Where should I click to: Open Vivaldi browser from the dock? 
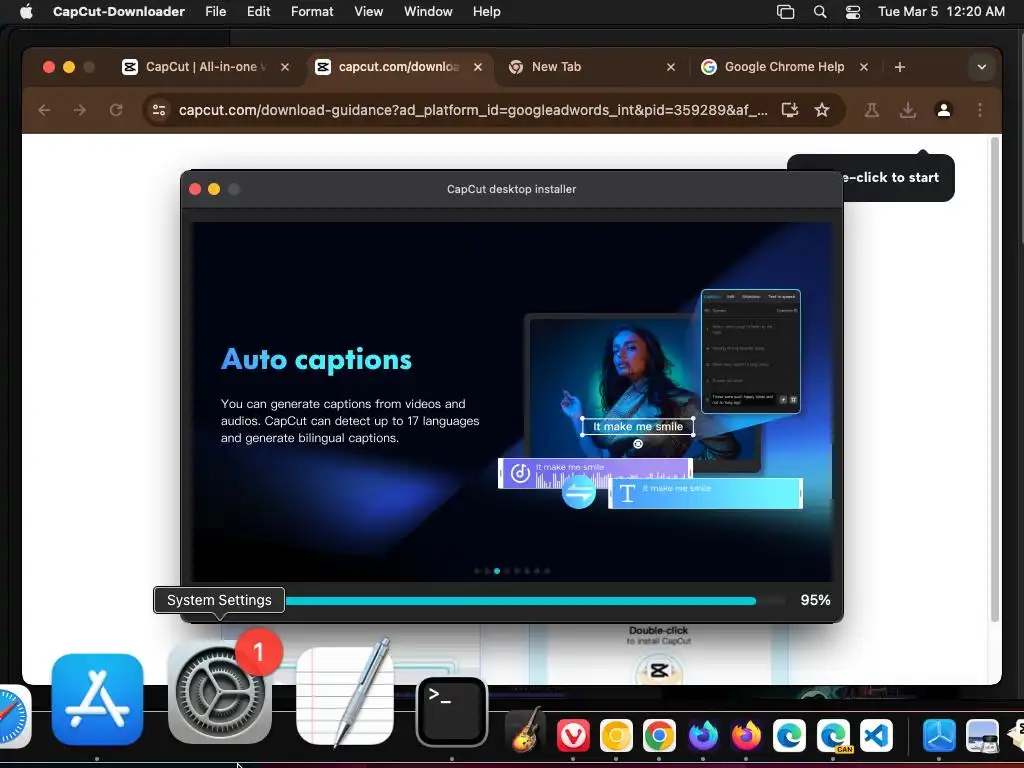coord(573,736)
